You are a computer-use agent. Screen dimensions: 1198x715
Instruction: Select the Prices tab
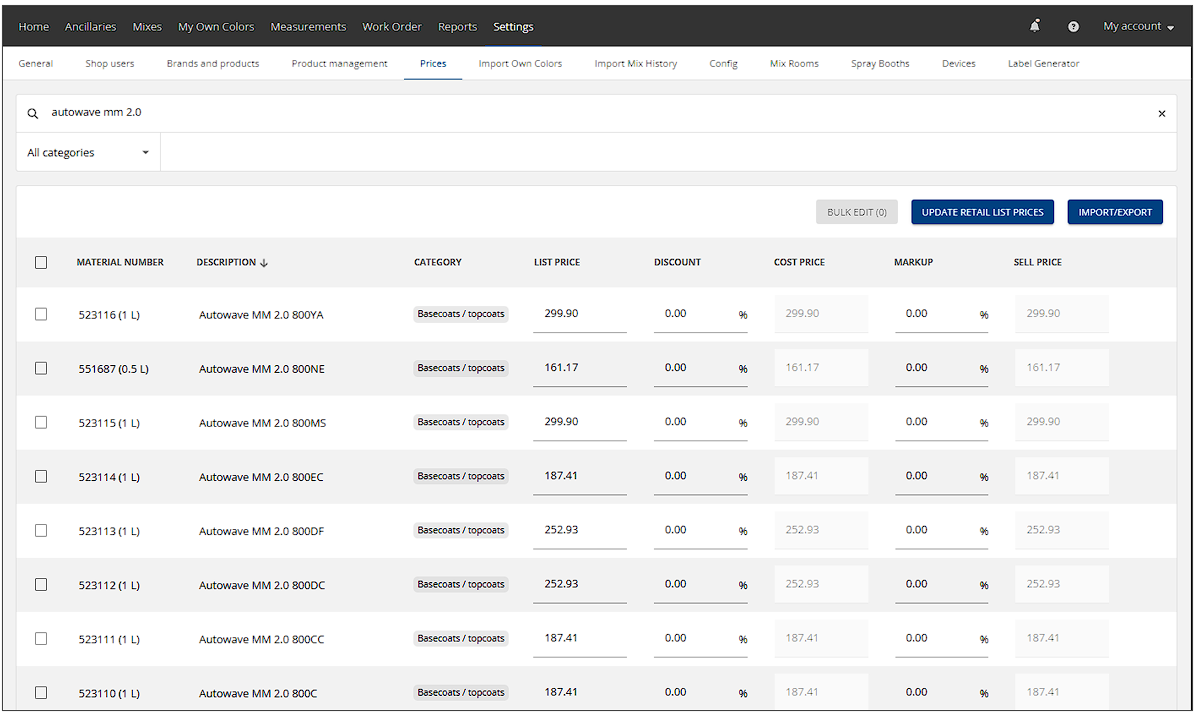tap(433, 63)
